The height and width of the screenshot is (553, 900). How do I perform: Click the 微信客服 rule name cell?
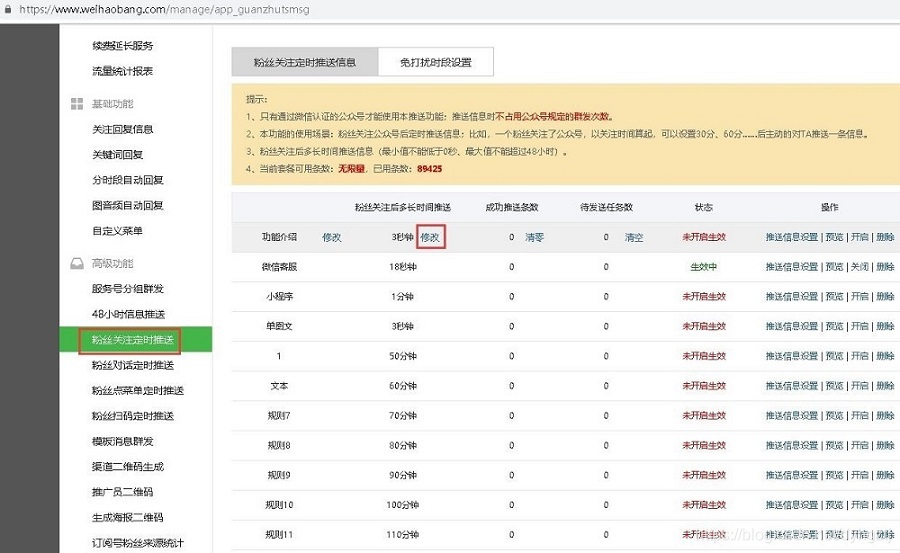tap(279, 267)
